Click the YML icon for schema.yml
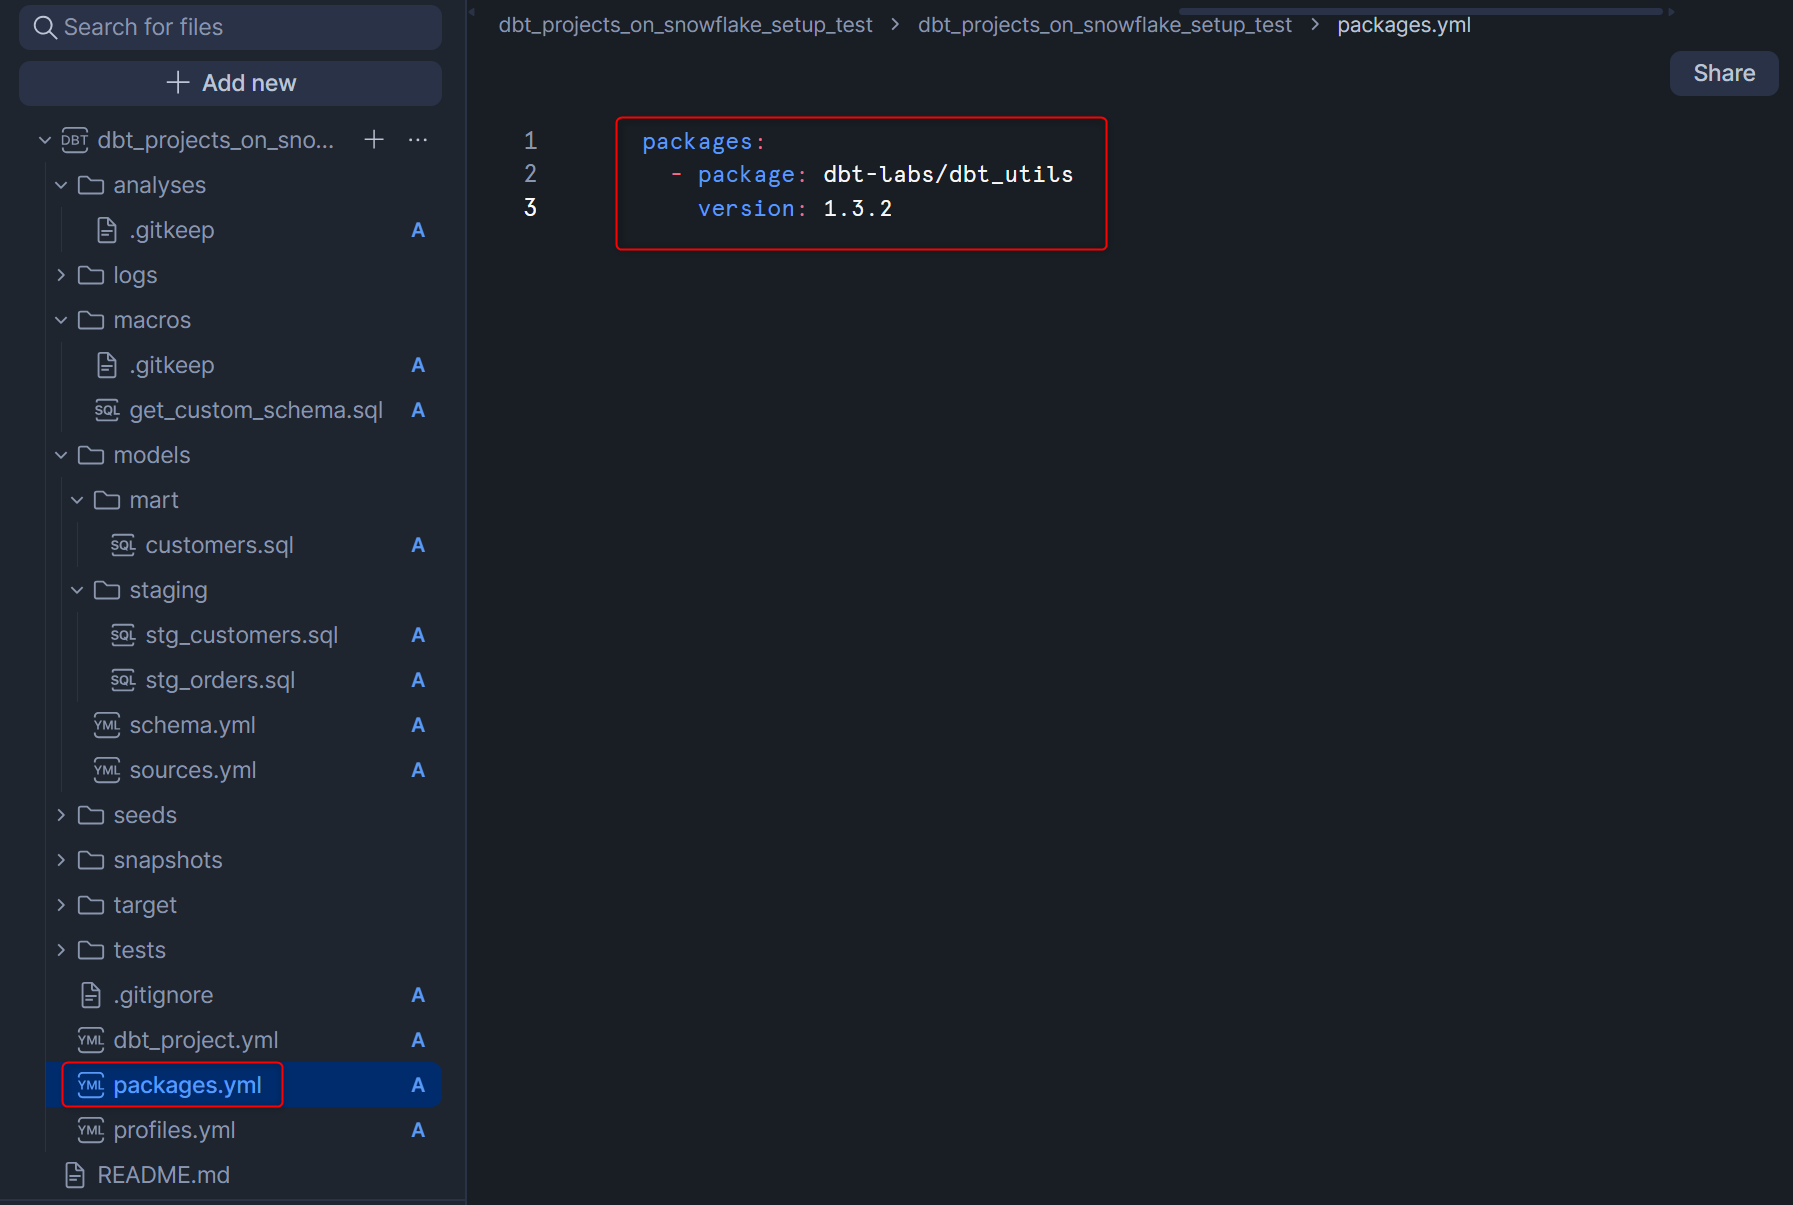 (107, 725)
